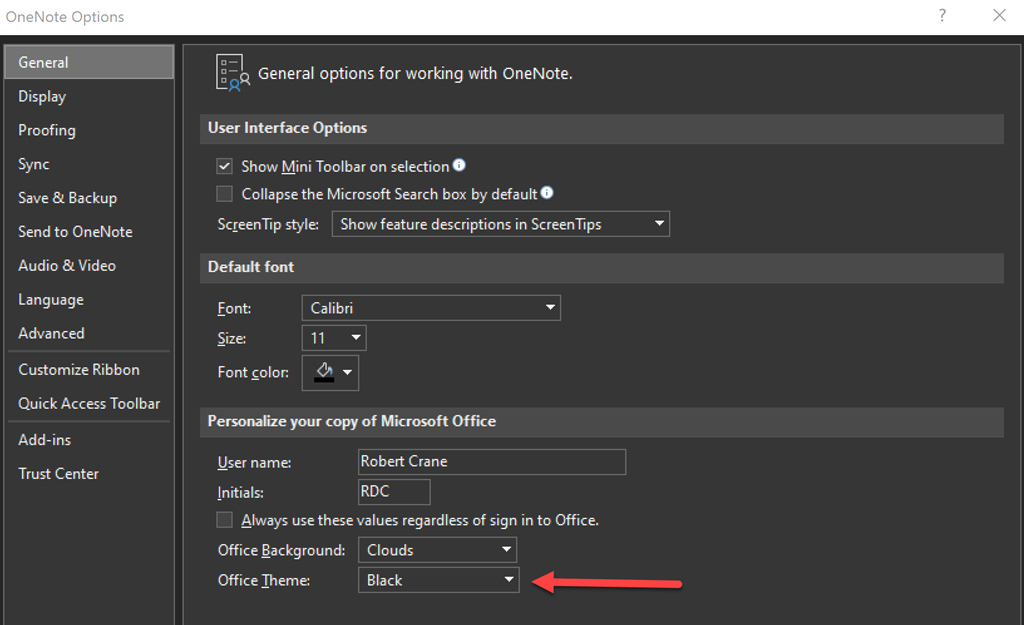Click the help question mark icon
Screen dimensions: 1024x625
click(x=942, y=16)
